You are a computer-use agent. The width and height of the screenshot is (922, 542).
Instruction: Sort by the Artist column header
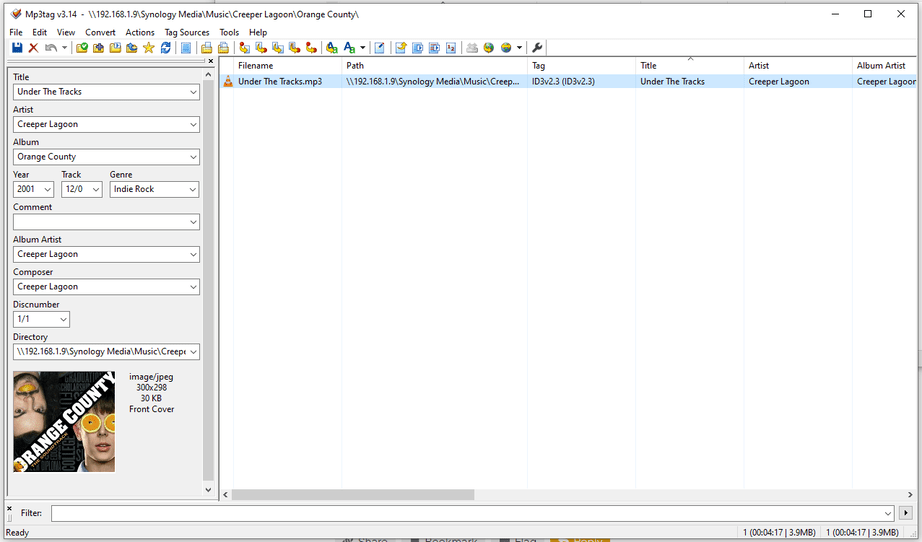797,66
